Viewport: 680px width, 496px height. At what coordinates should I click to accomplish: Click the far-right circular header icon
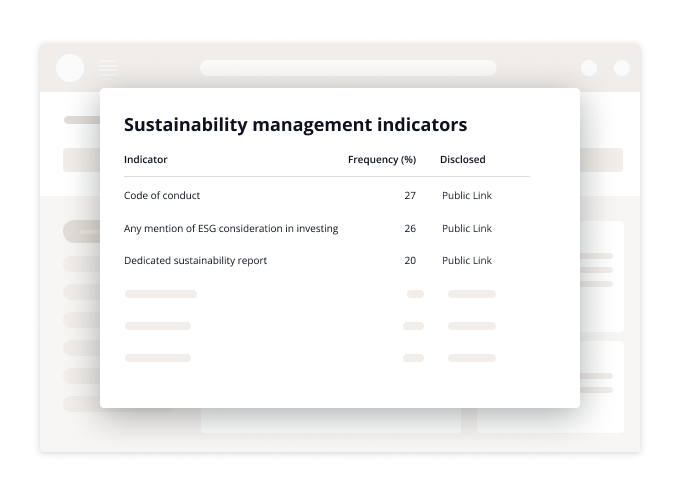pos(622,68)
